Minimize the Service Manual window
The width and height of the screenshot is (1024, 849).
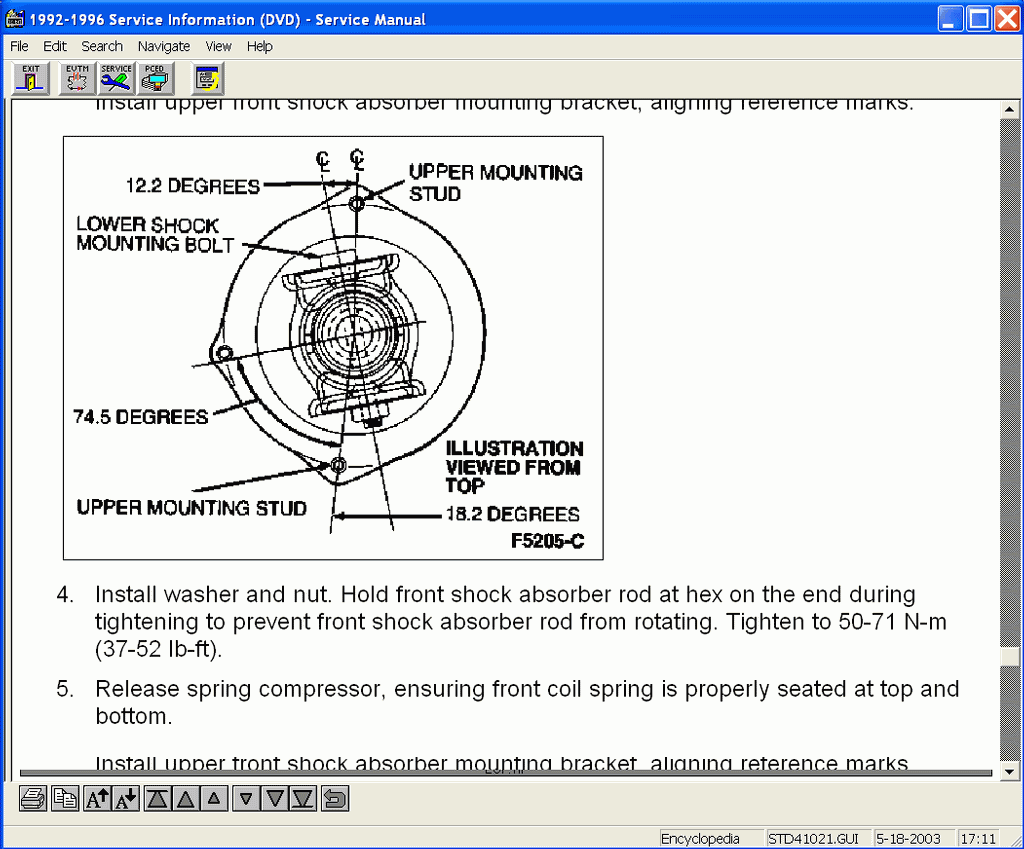pyautogui.click(x=950, y=18)
